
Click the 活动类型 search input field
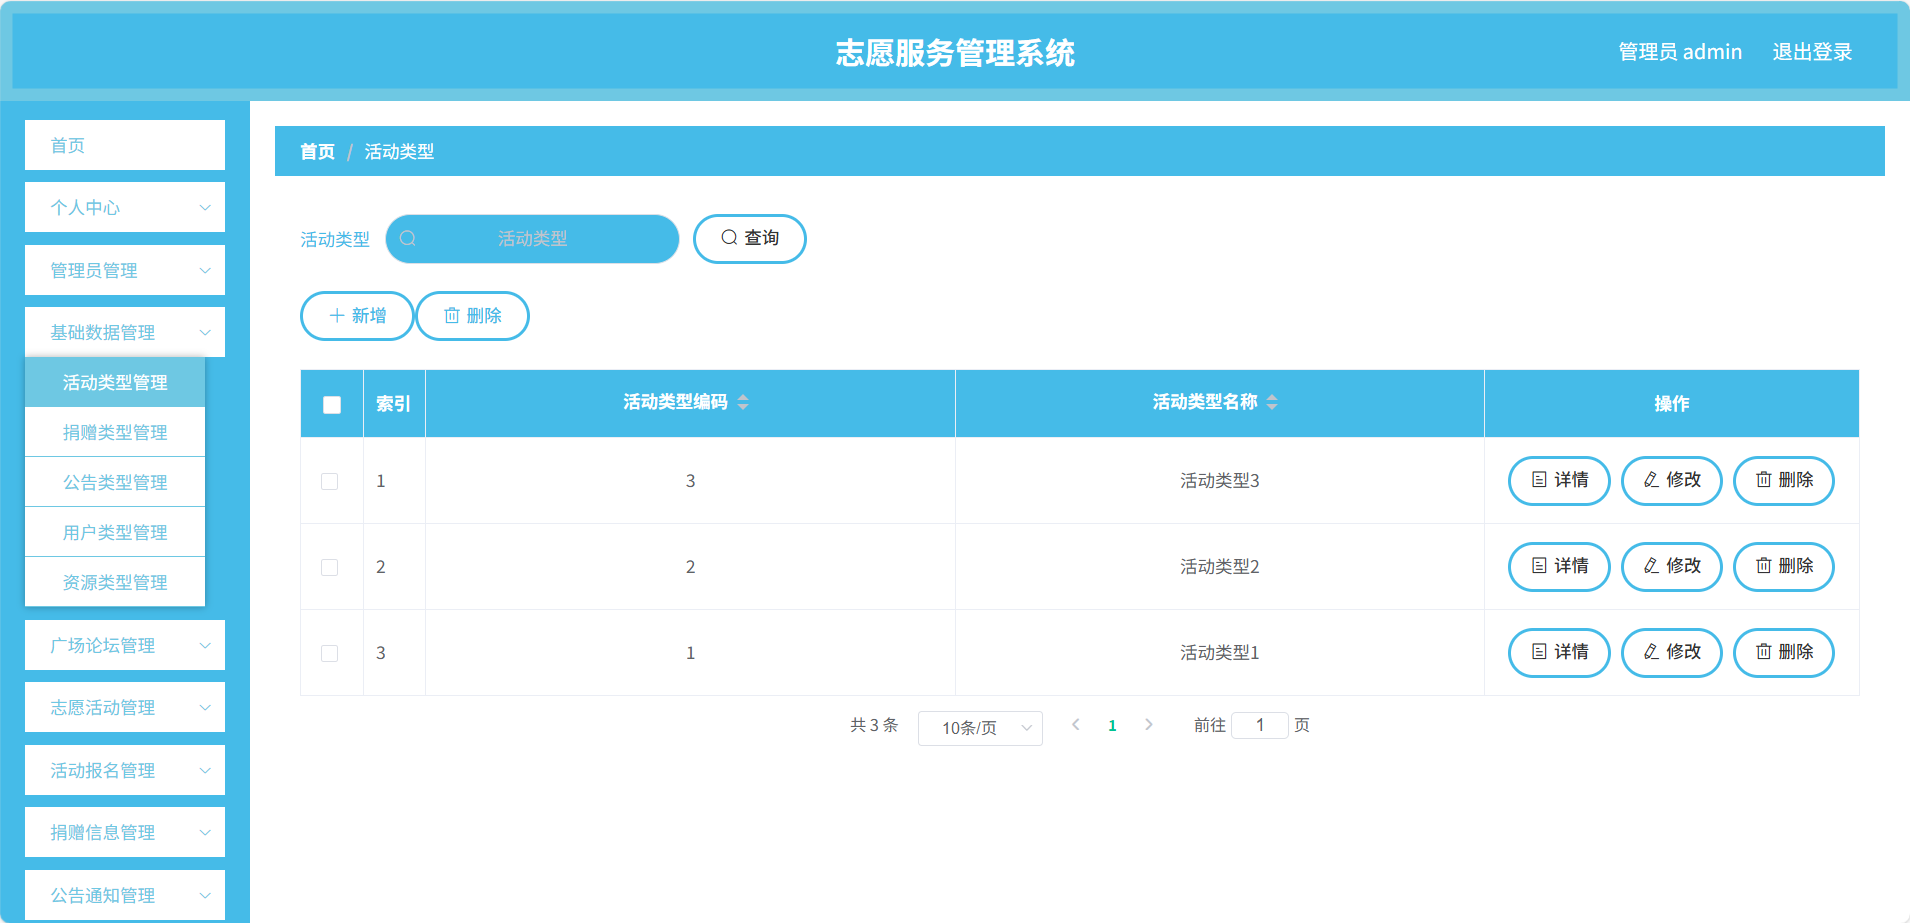(x=532, y=239)
